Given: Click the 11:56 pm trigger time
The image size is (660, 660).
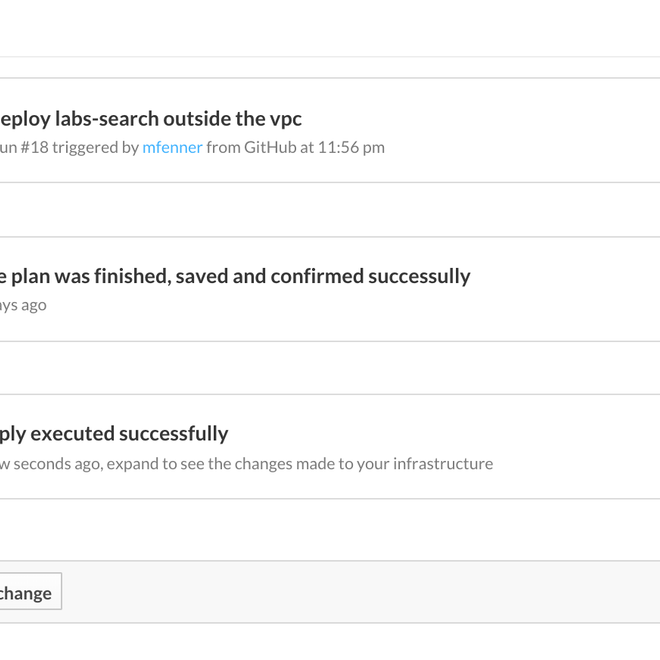Looking at the screenshot, I should click(351, 147).
